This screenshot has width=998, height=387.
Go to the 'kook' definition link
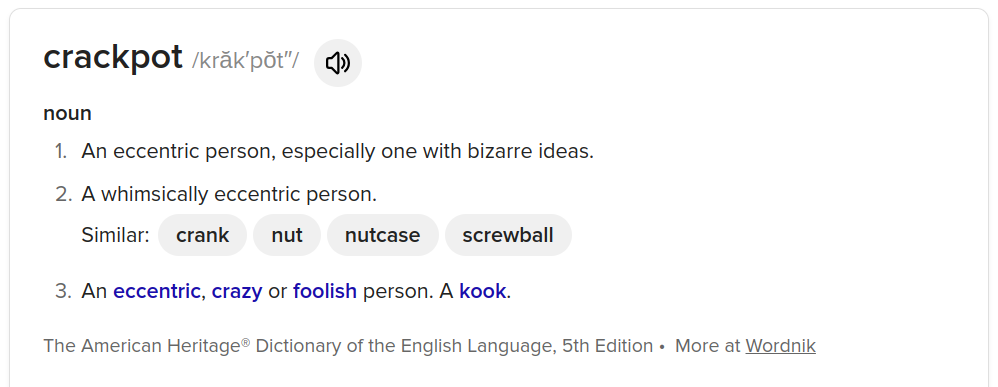(x=482, y=291)
